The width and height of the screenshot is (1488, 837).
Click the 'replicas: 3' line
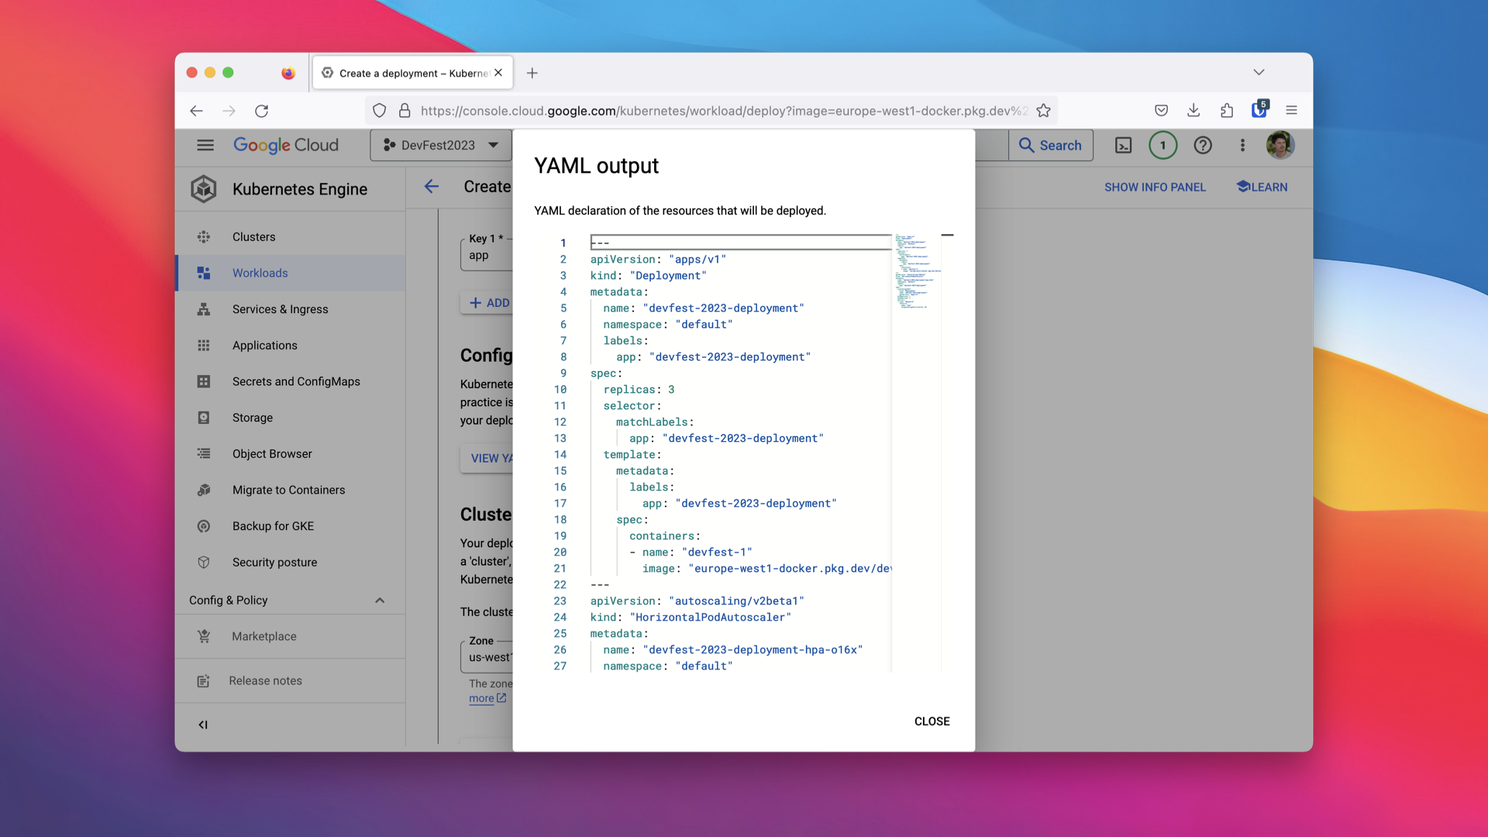click(x=638, y=389)
